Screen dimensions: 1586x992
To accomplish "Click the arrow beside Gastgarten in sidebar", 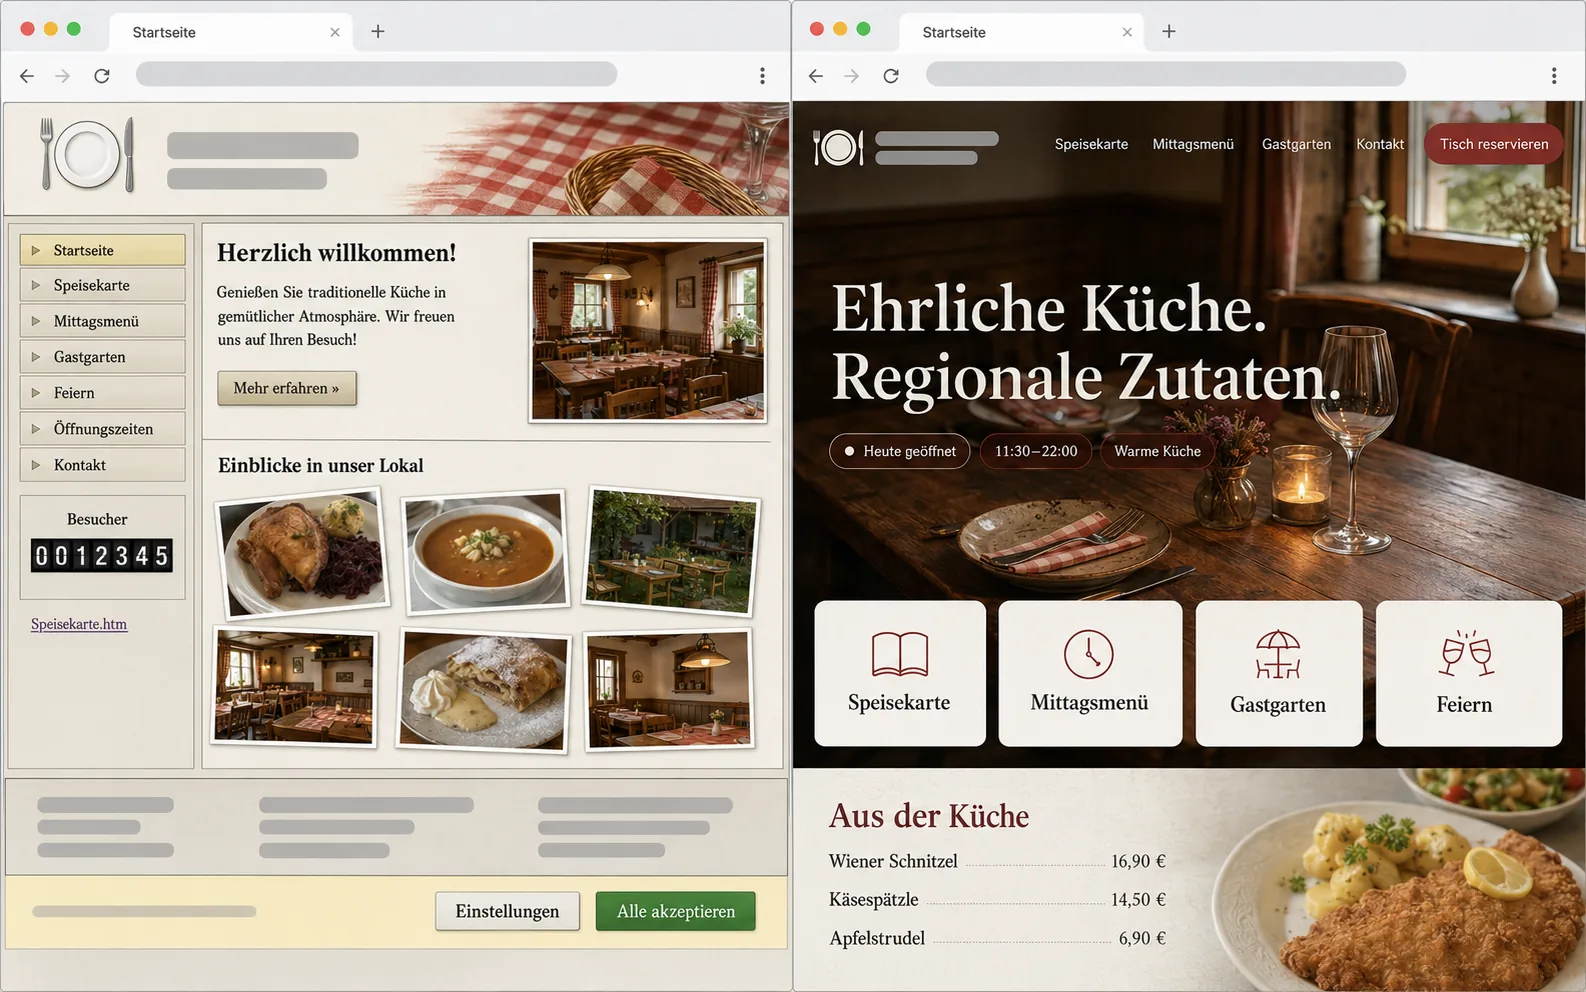I will [x=36, y=357].
